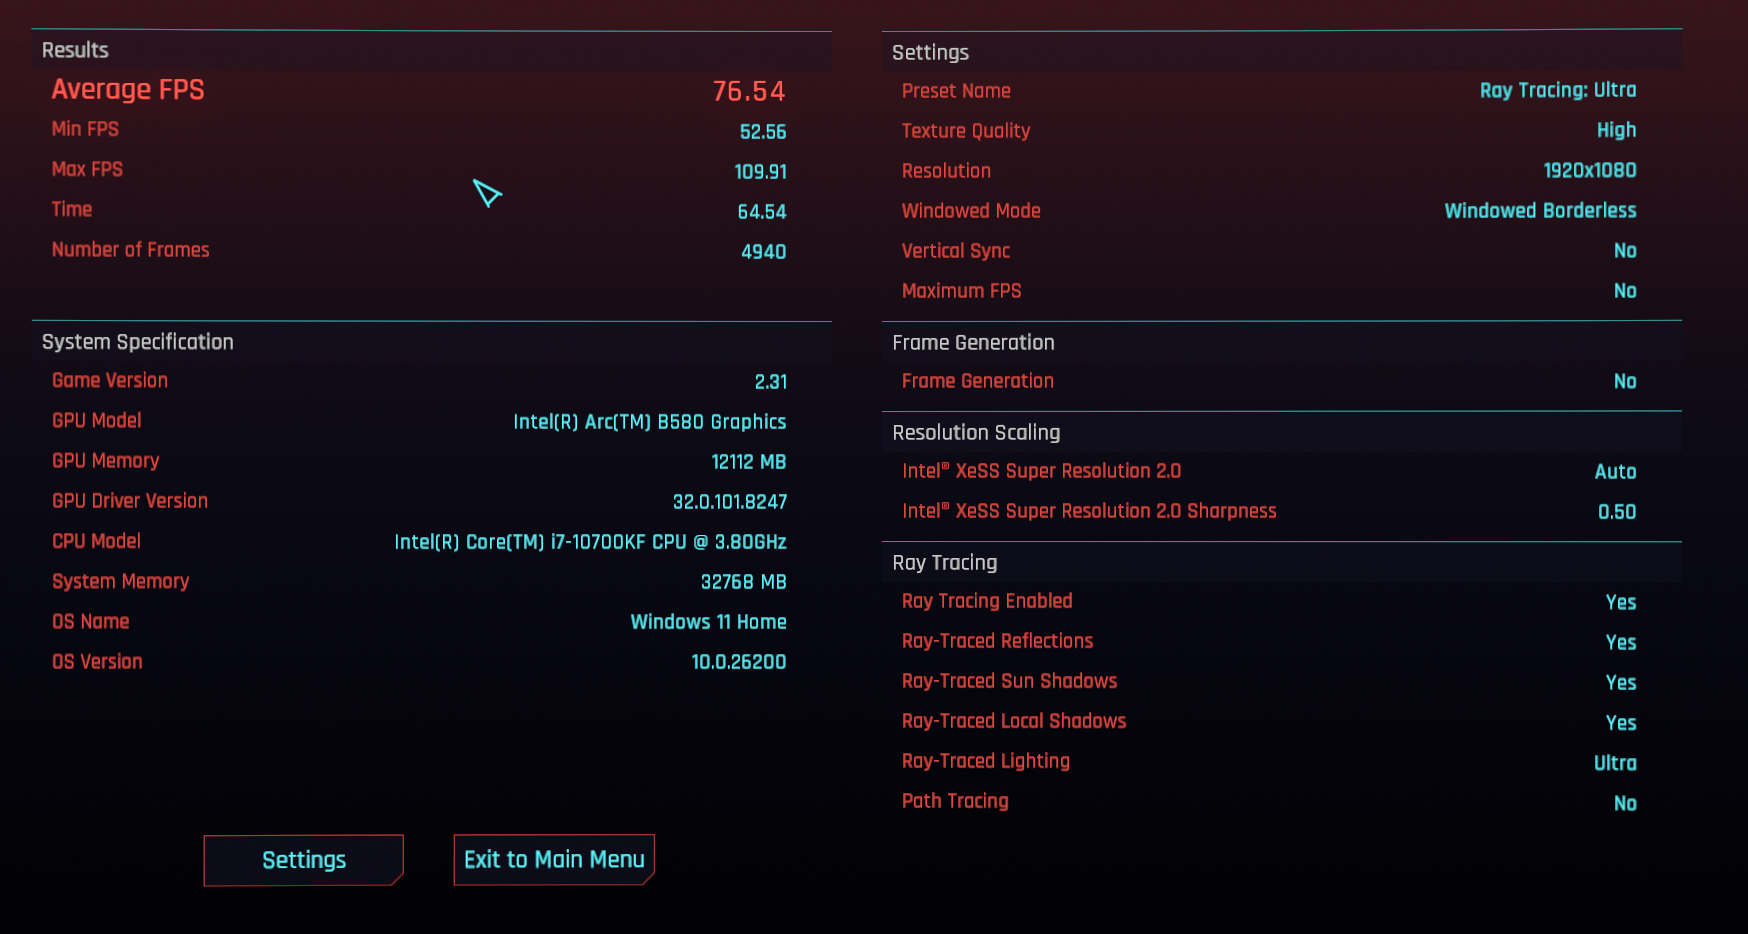This screenshot has height=934, width=1748.
Task: Open the Settings button
Action: click(x=303, y=860)
